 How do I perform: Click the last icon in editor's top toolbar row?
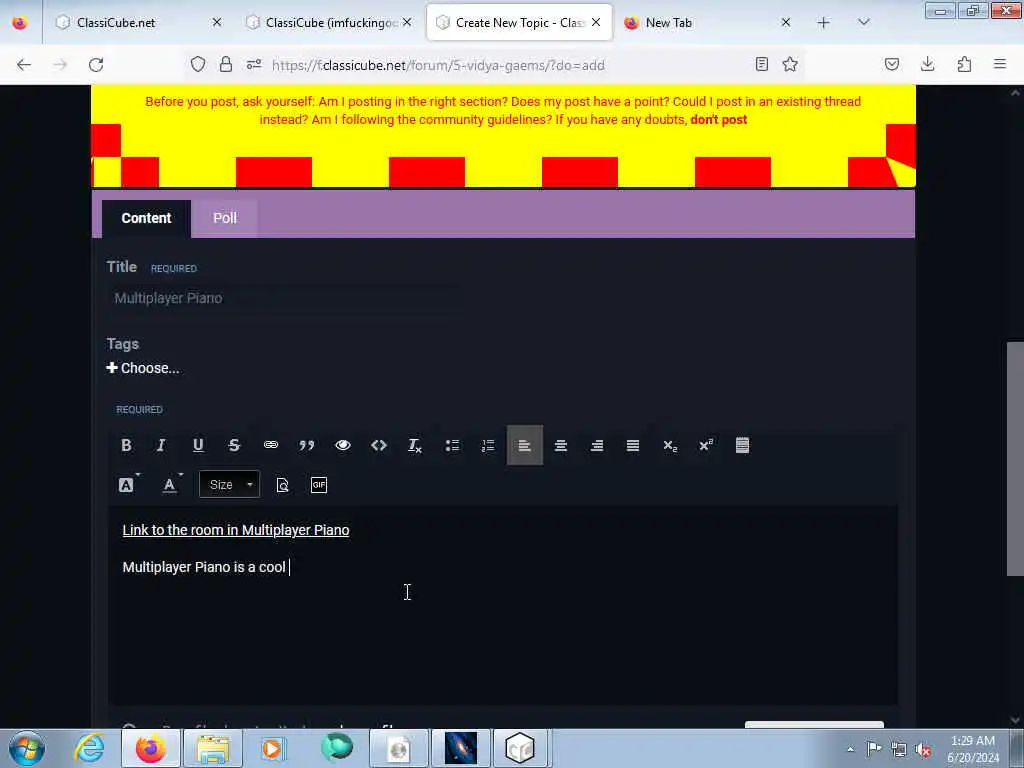743,445
